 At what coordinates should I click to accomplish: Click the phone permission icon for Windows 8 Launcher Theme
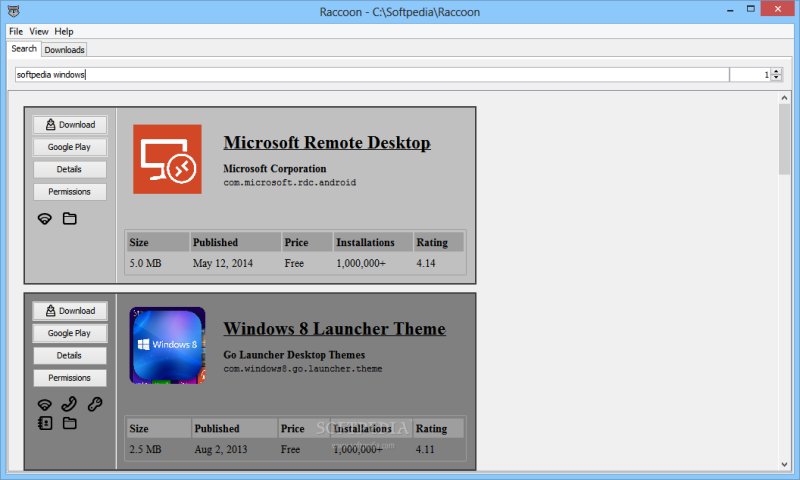69,404
